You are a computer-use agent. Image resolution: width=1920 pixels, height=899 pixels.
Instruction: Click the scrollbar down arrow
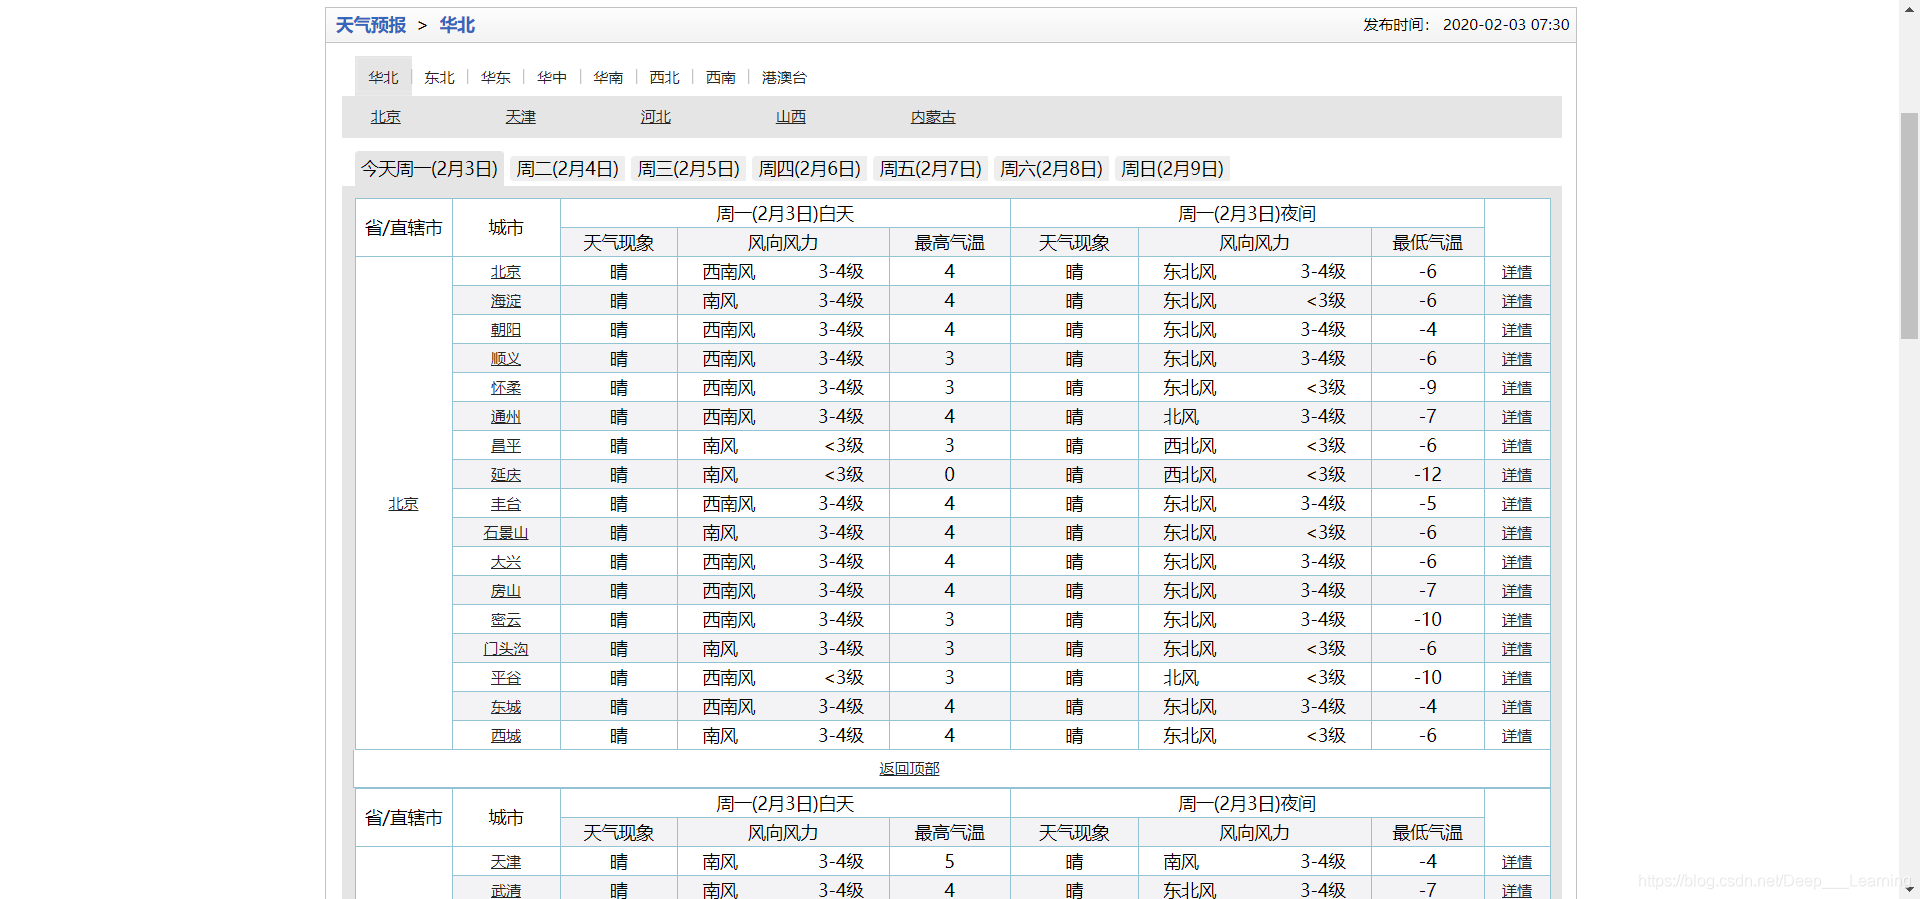(x=1909, y=889)
